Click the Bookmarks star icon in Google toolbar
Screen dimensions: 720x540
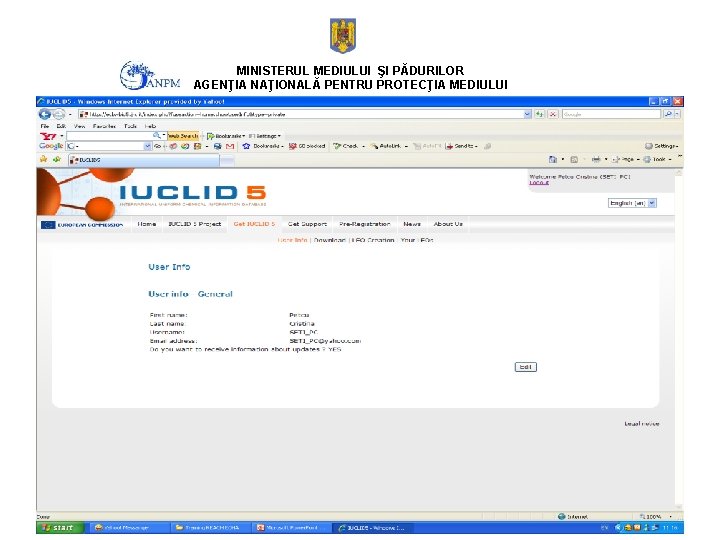coord(246,146)
